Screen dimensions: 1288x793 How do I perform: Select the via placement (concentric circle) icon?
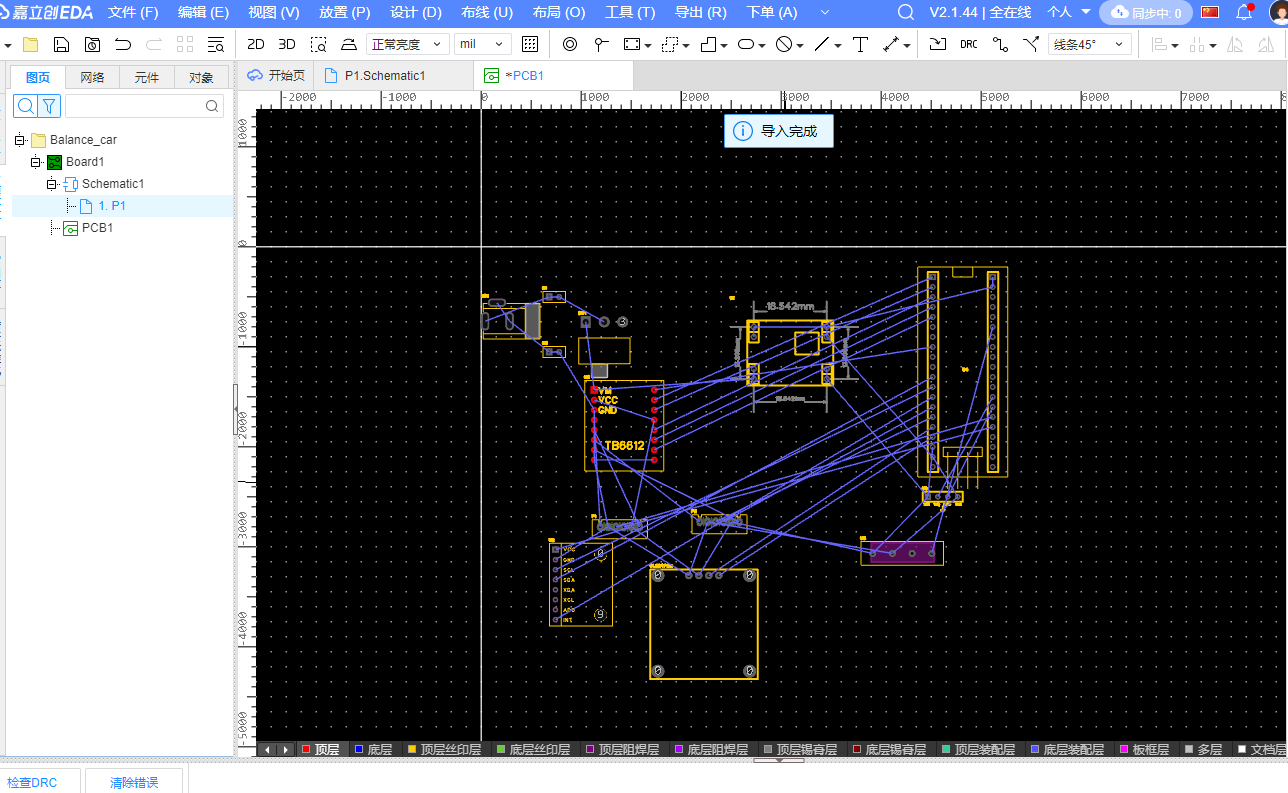570,44
